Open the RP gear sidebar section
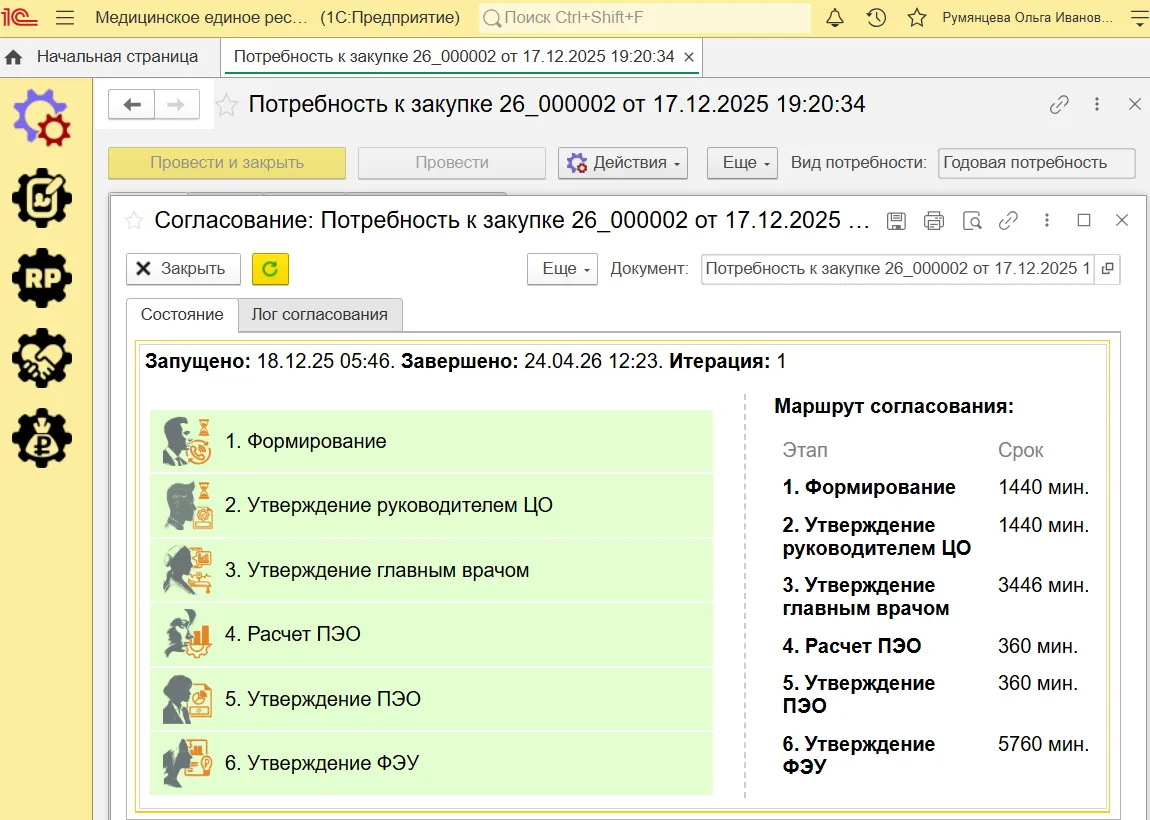Screen dimensions: 1150x820 pos(42,277)
